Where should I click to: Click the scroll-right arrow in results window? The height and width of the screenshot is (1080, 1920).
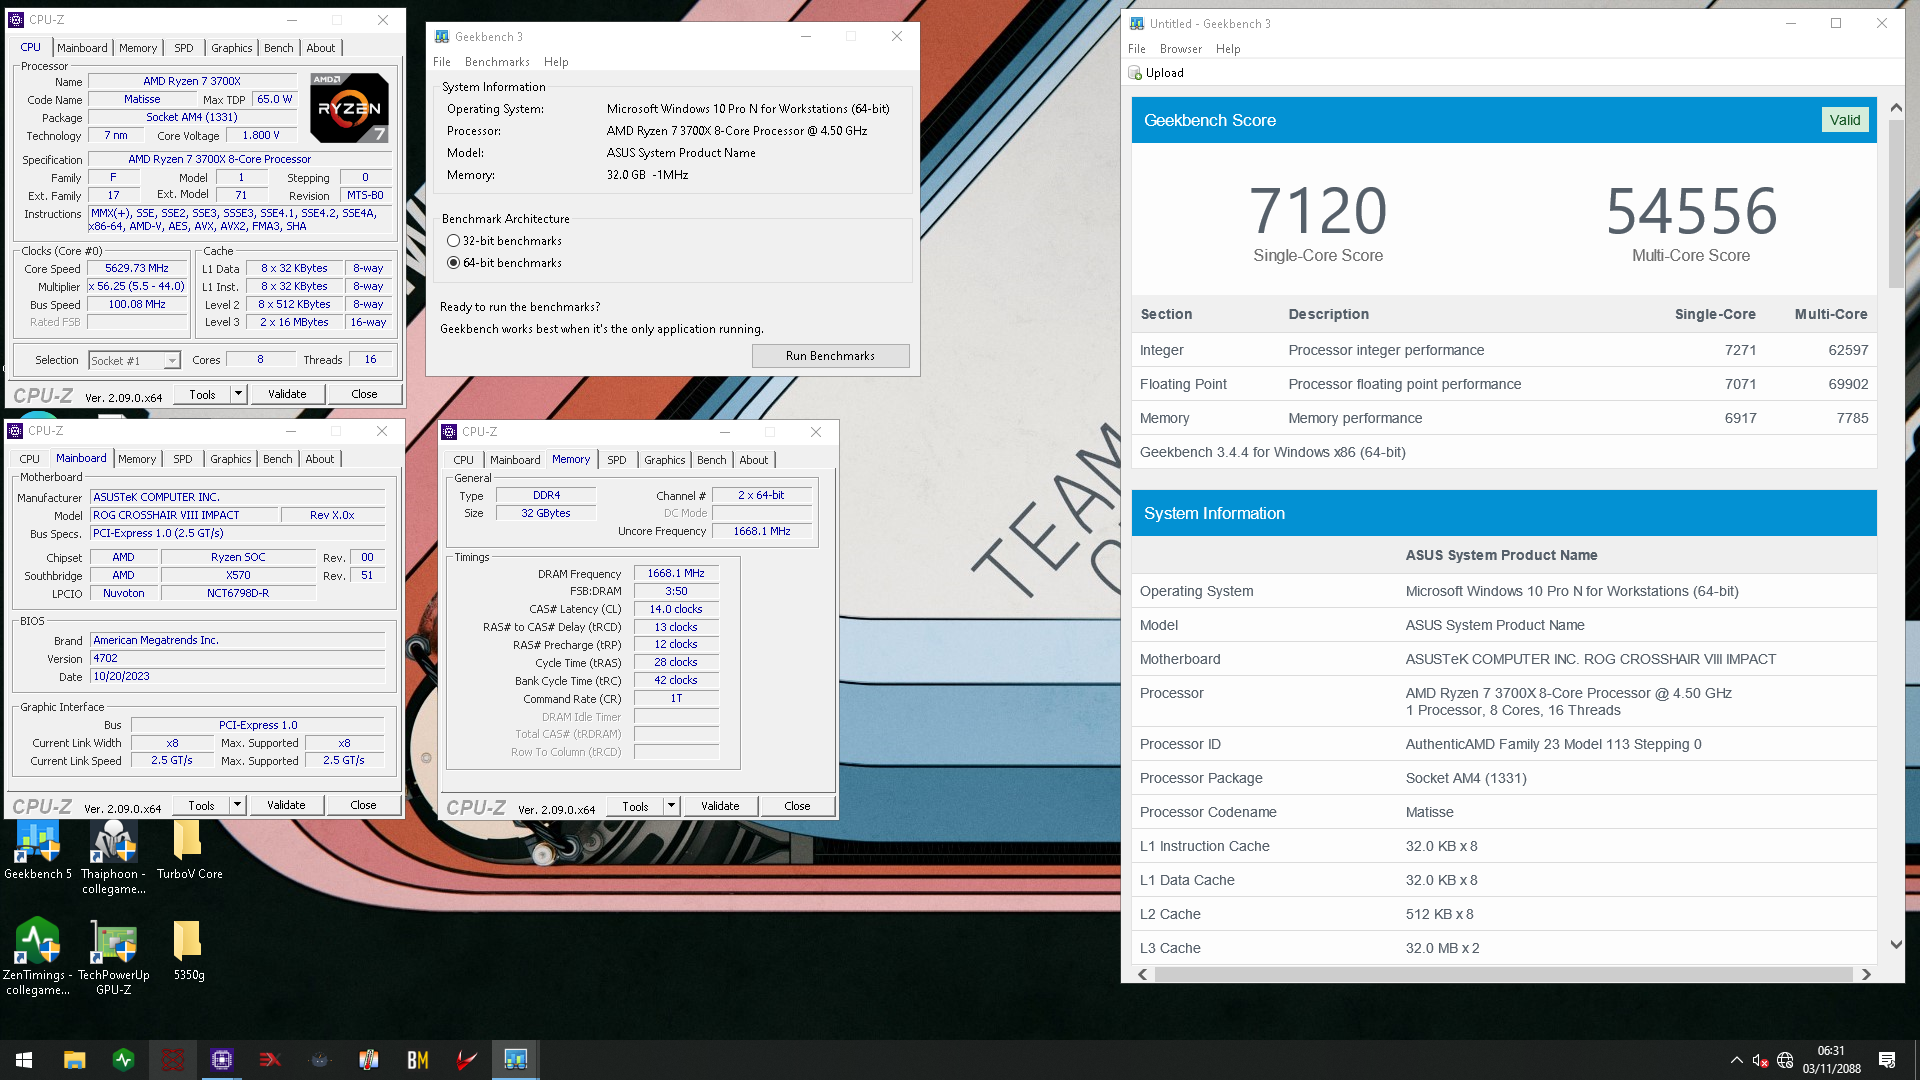(1866, 974)
